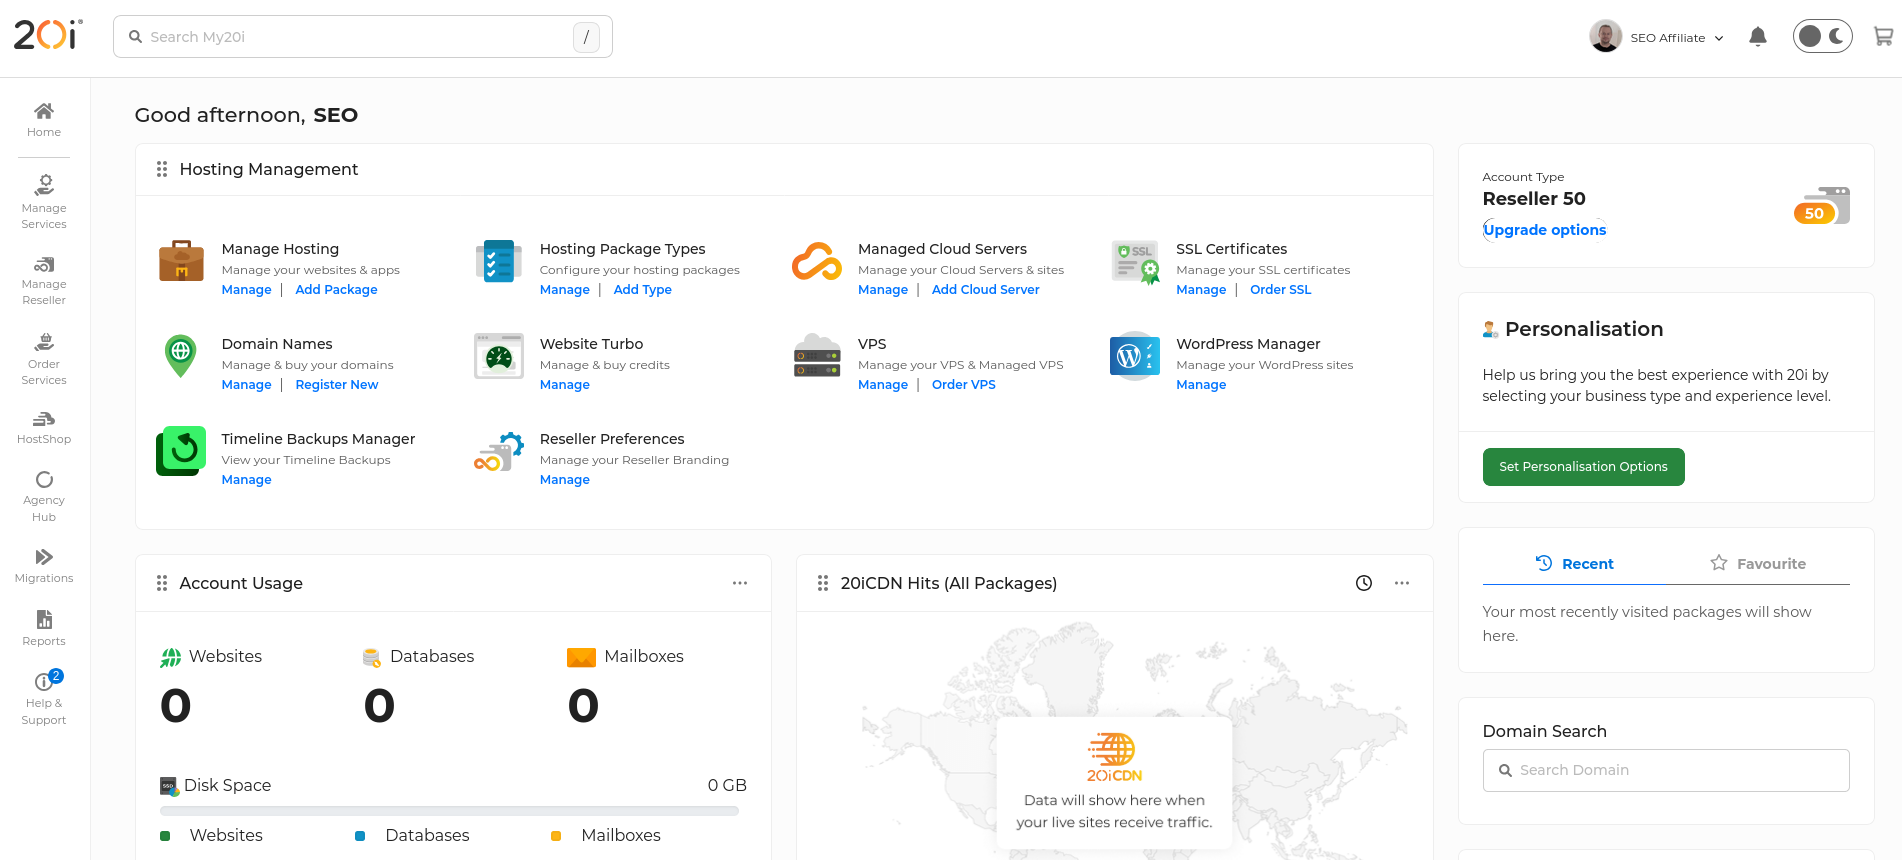Grab Account Usage drag handle
Viewport: 1902px width, 860px height.
click(x=162, y=583)
